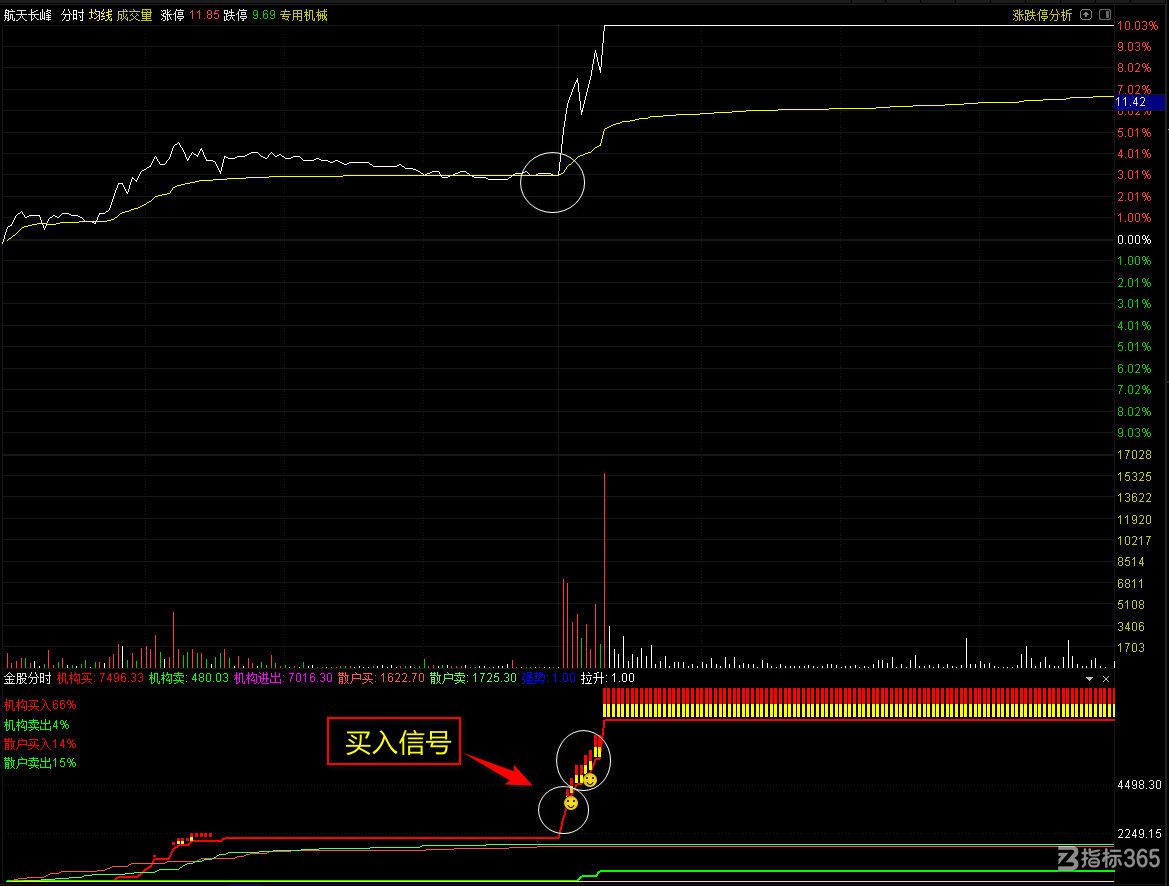Toggle the side panel icon at top right
1169x886 pixels.
pyautogui.click(x=1105, y=15)
